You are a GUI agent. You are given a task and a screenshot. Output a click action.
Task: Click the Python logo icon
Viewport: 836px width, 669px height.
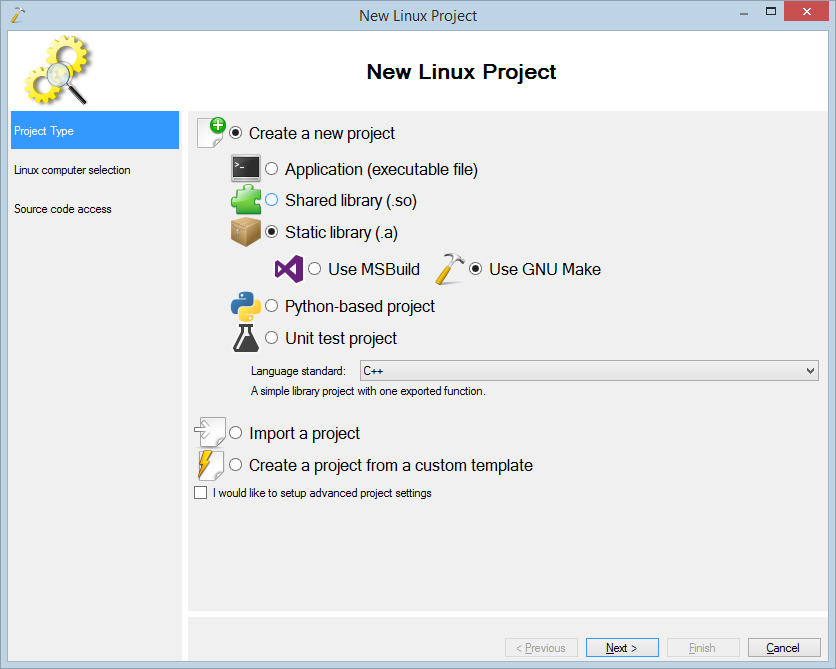pos(246,306)
